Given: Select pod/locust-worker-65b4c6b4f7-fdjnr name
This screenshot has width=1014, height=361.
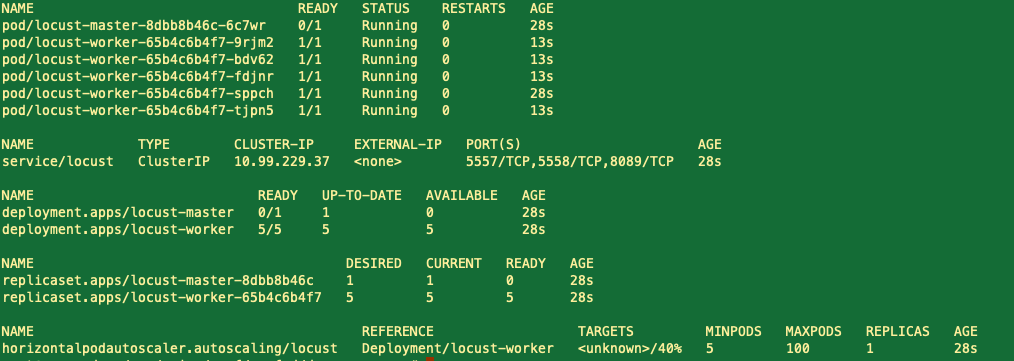Looking at the screenshot, I should click(x=137, y=76).
